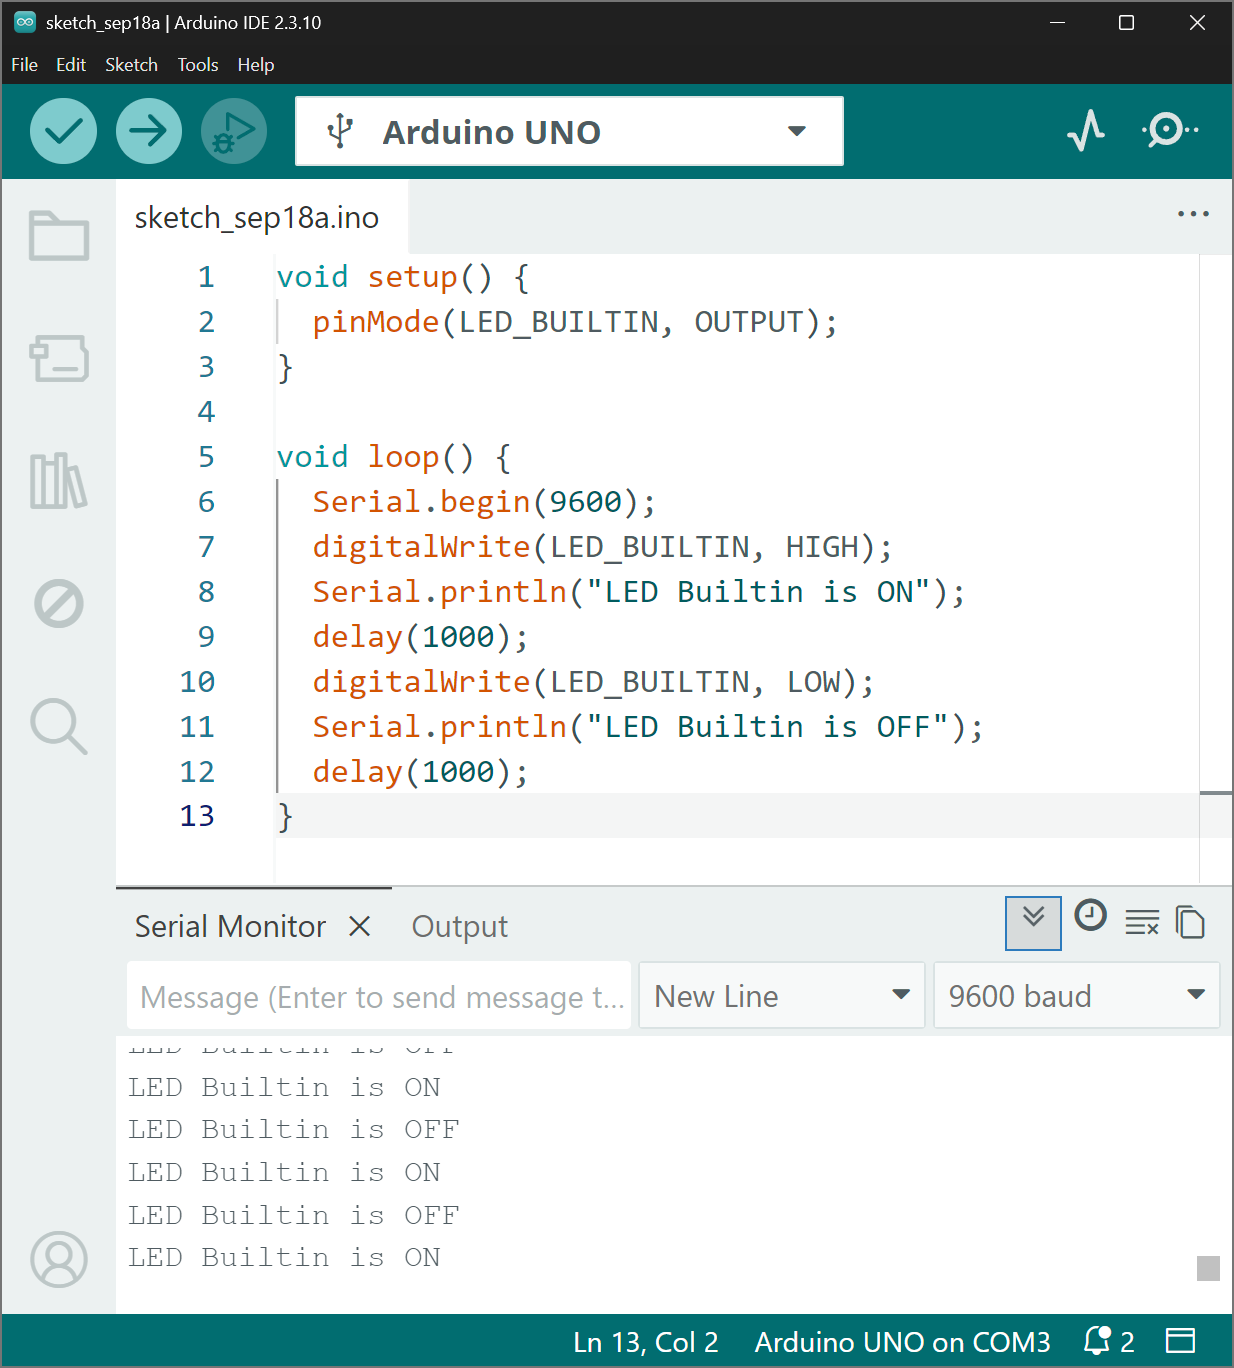Click the void loop() line
The height and width of the screenshot is (1368, 1234).
394,457
